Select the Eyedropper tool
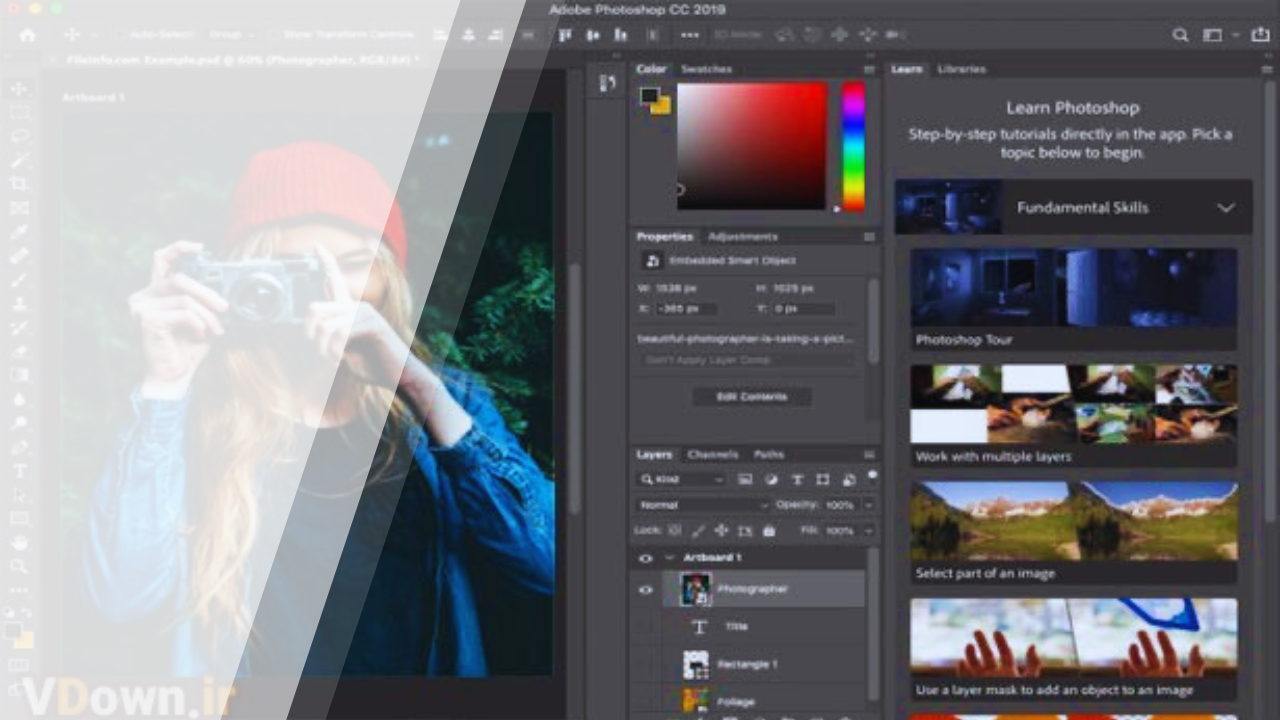This screenshot has height=720, width=1280. point(19,232)
